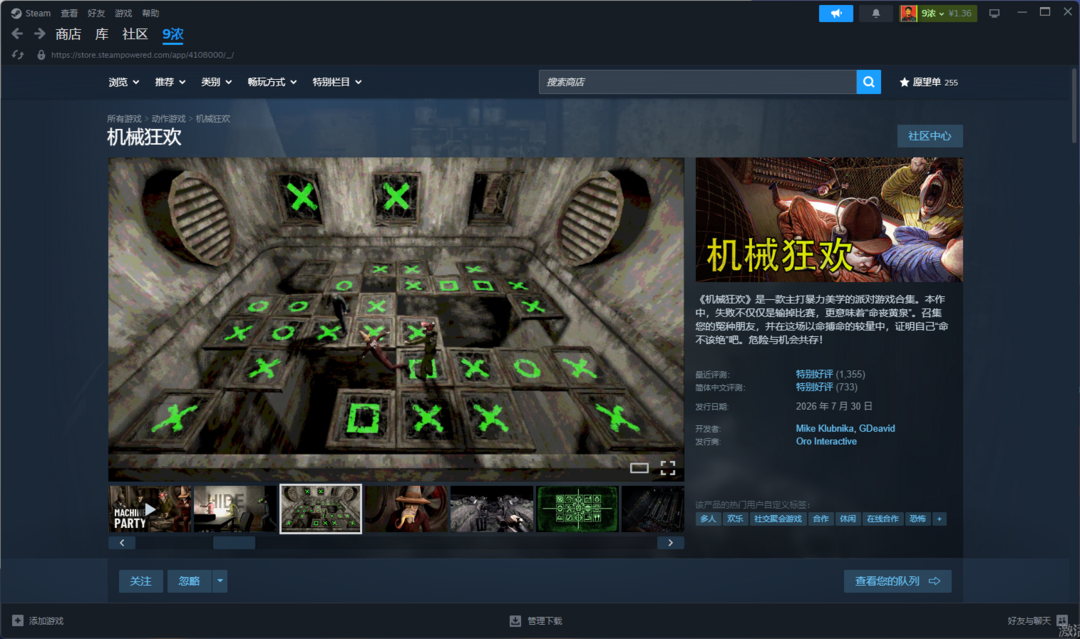Open the wishlist 愿望单 star link
The width and height of the screenshot is (1080, 639).
coord(928,82)
